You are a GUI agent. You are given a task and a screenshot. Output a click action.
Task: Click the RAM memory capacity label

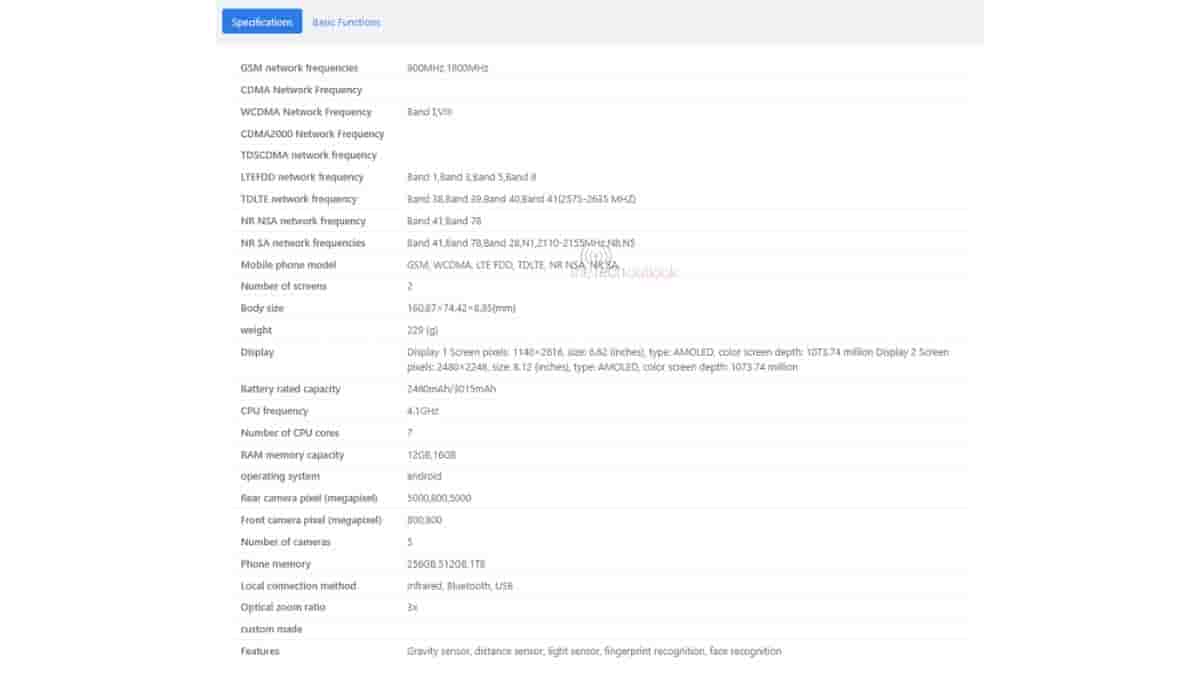(x=292, y=455)
